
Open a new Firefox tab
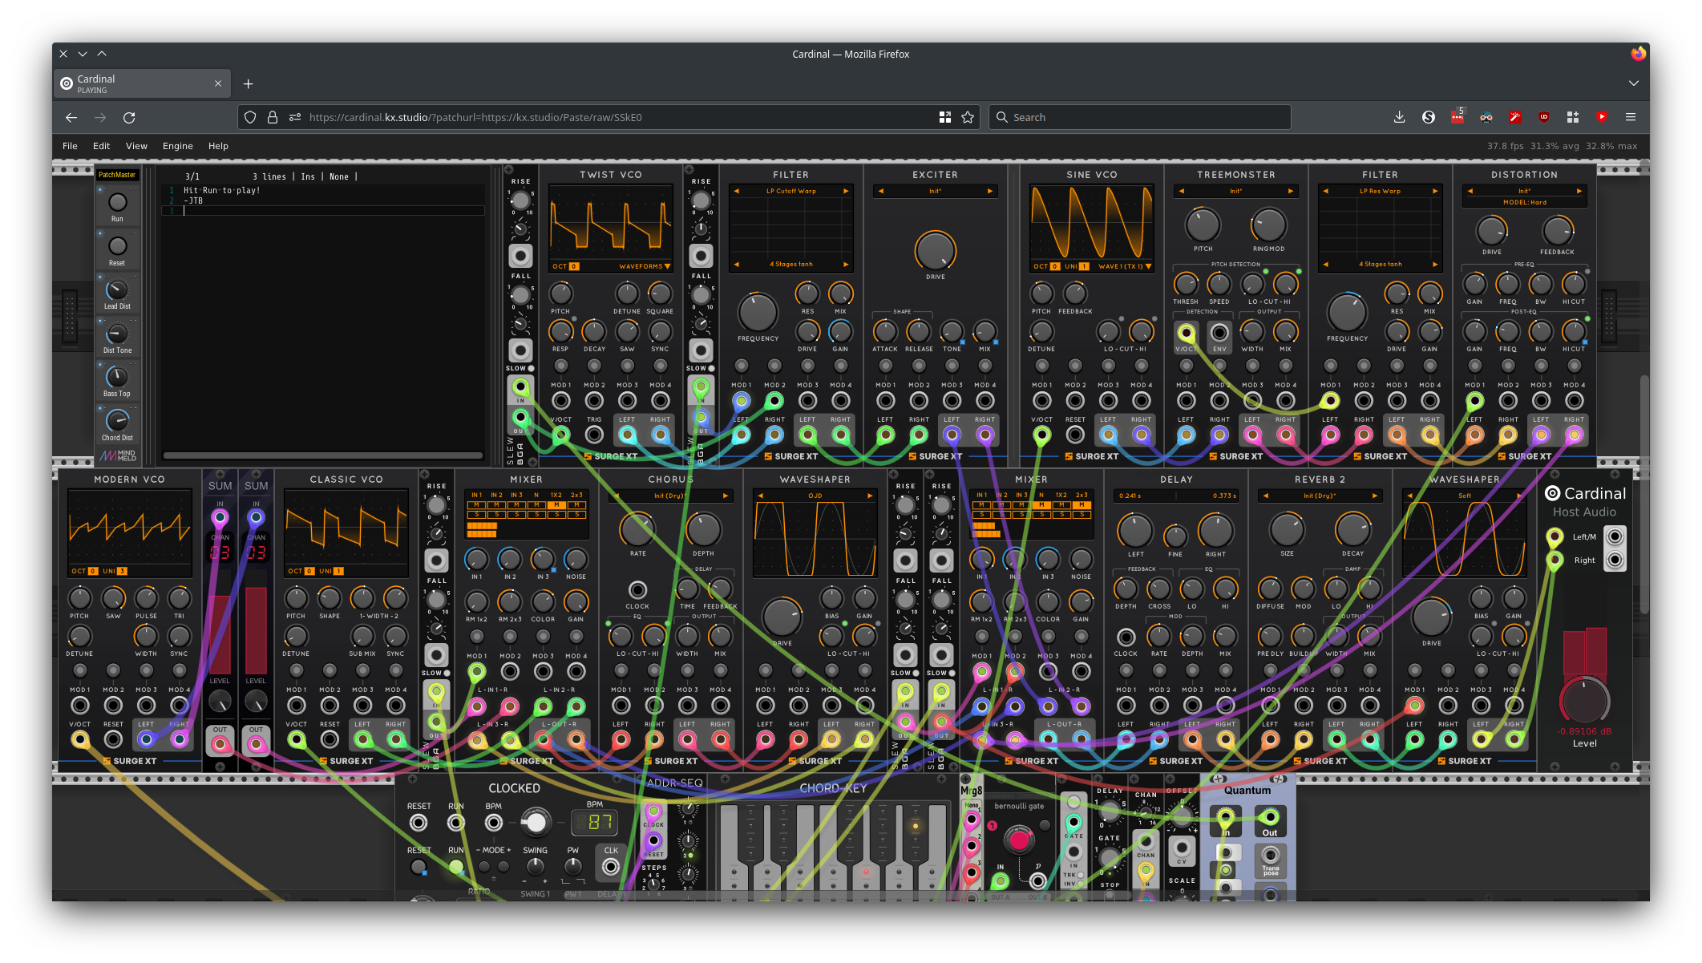(x=248, y=84)
